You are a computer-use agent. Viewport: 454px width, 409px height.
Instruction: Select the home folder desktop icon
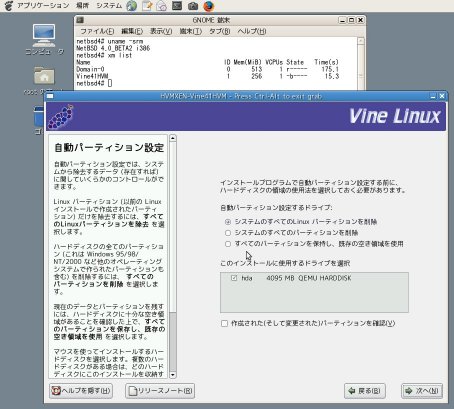44,80
